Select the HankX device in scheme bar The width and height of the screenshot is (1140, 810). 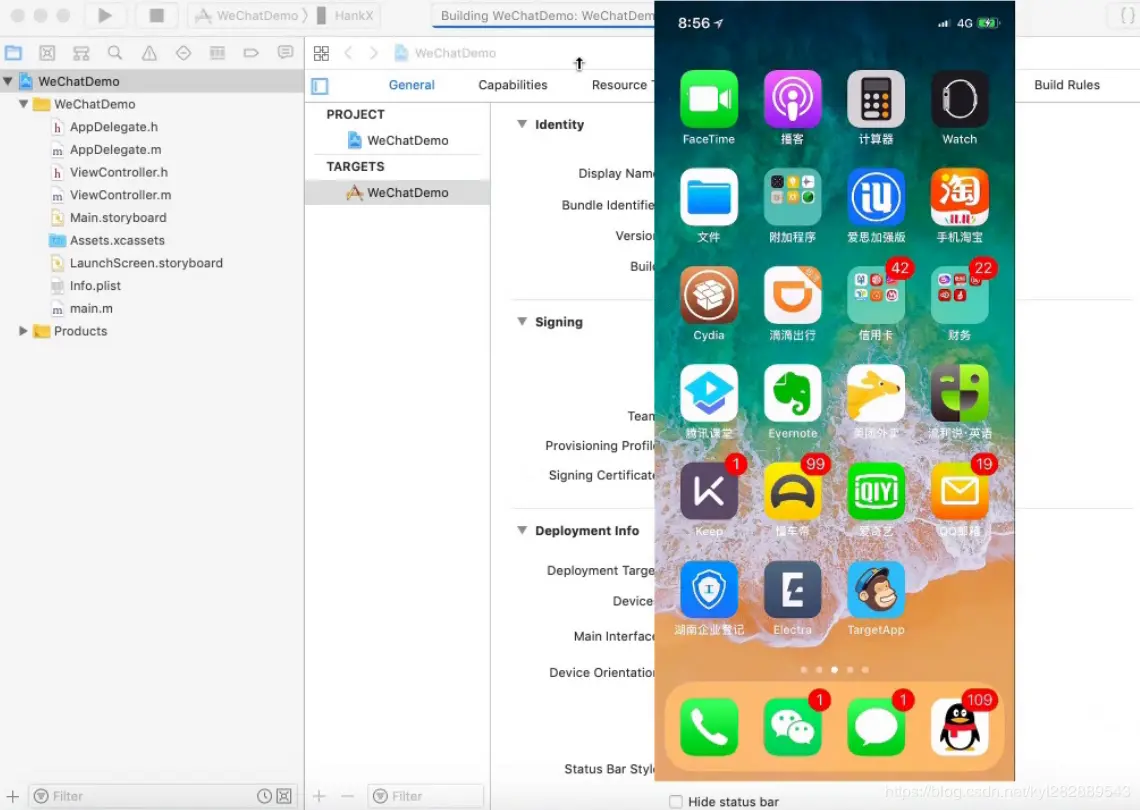click(x=345, y=15)
